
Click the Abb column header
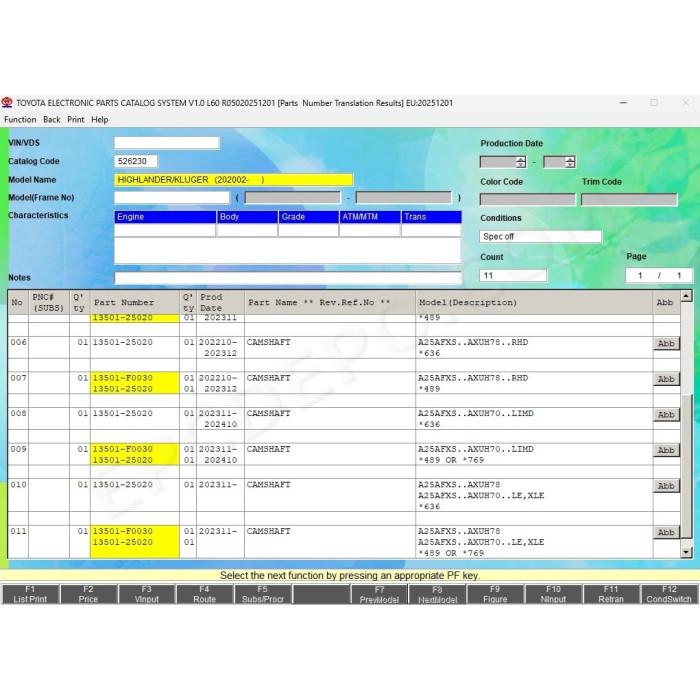(x=666, y=303)
